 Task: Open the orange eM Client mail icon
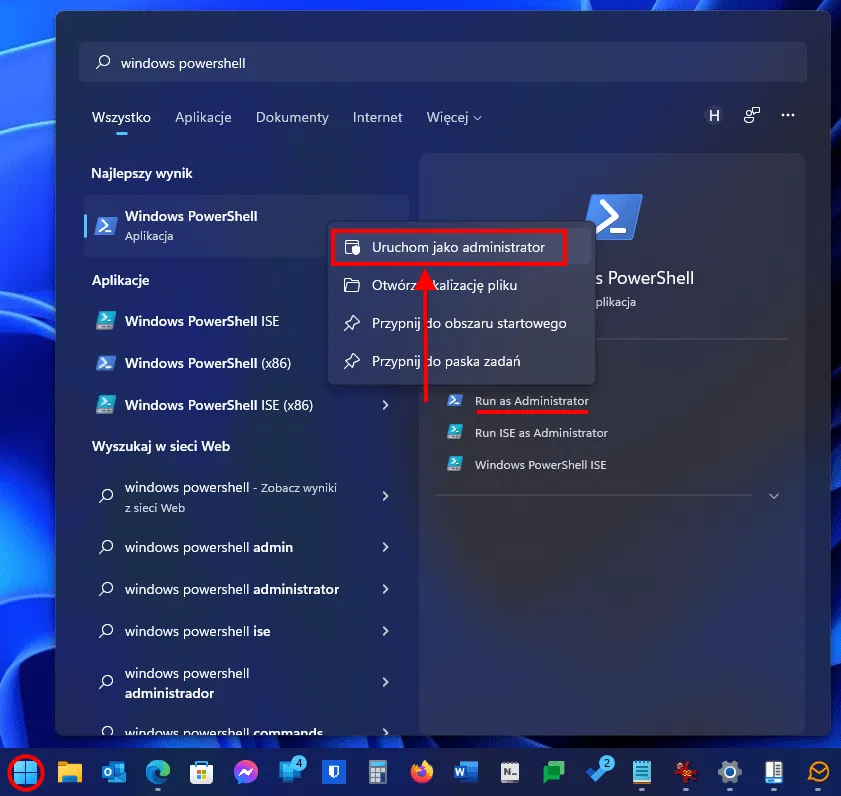[x=818, y=772]
